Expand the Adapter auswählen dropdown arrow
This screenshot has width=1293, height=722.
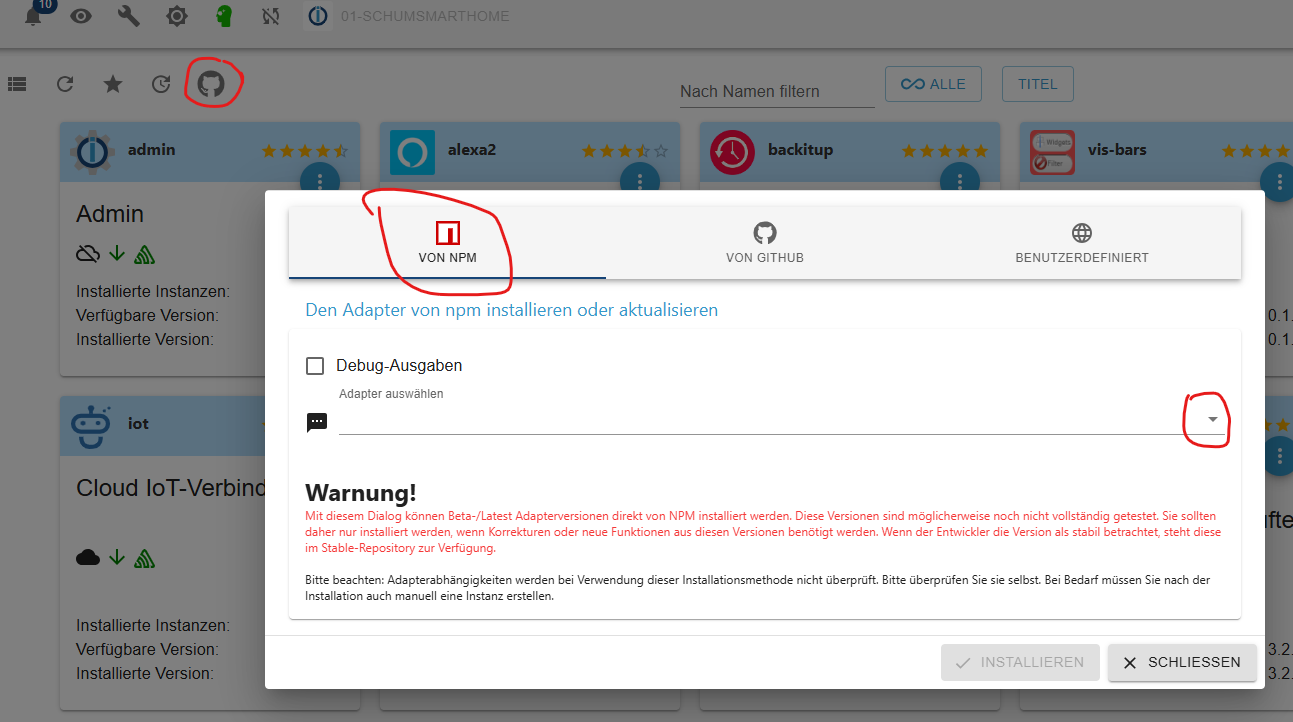[x=1212, y=419]
